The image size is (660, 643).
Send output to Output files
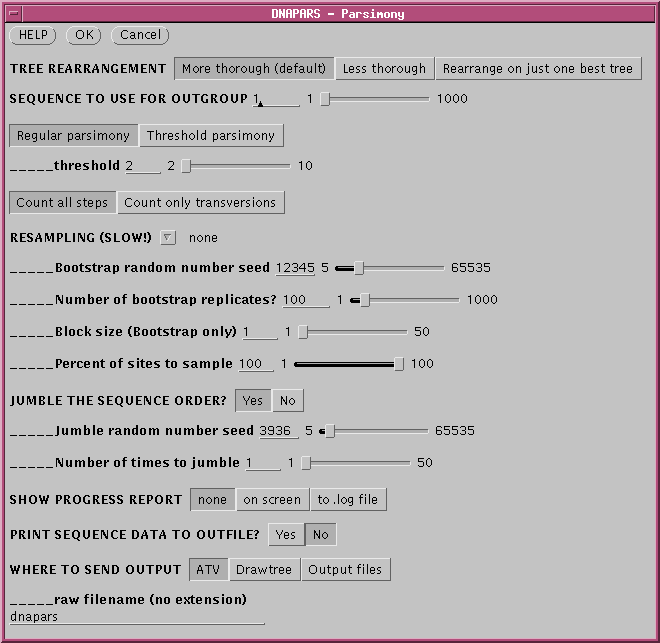click(x=346, y=570)
